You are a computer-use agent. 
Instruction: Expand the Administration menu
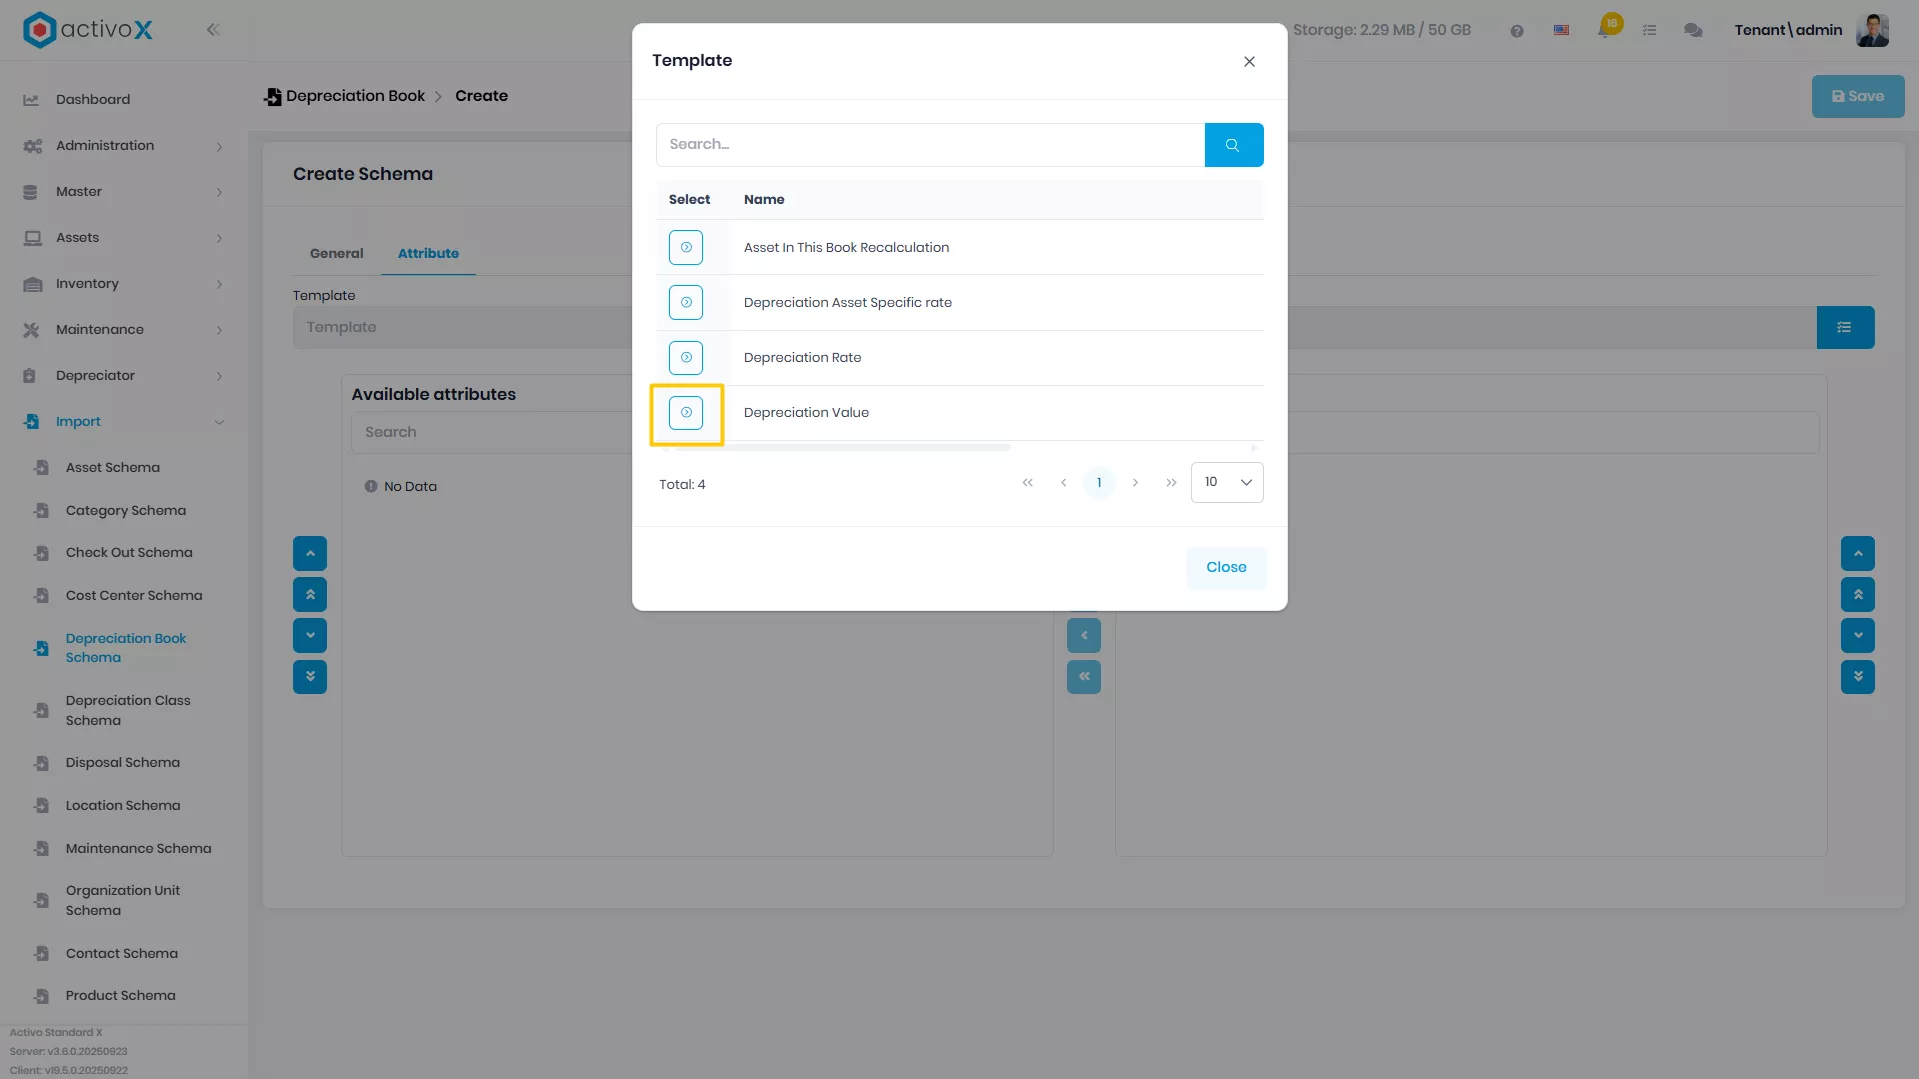click(x=124, y=146)
